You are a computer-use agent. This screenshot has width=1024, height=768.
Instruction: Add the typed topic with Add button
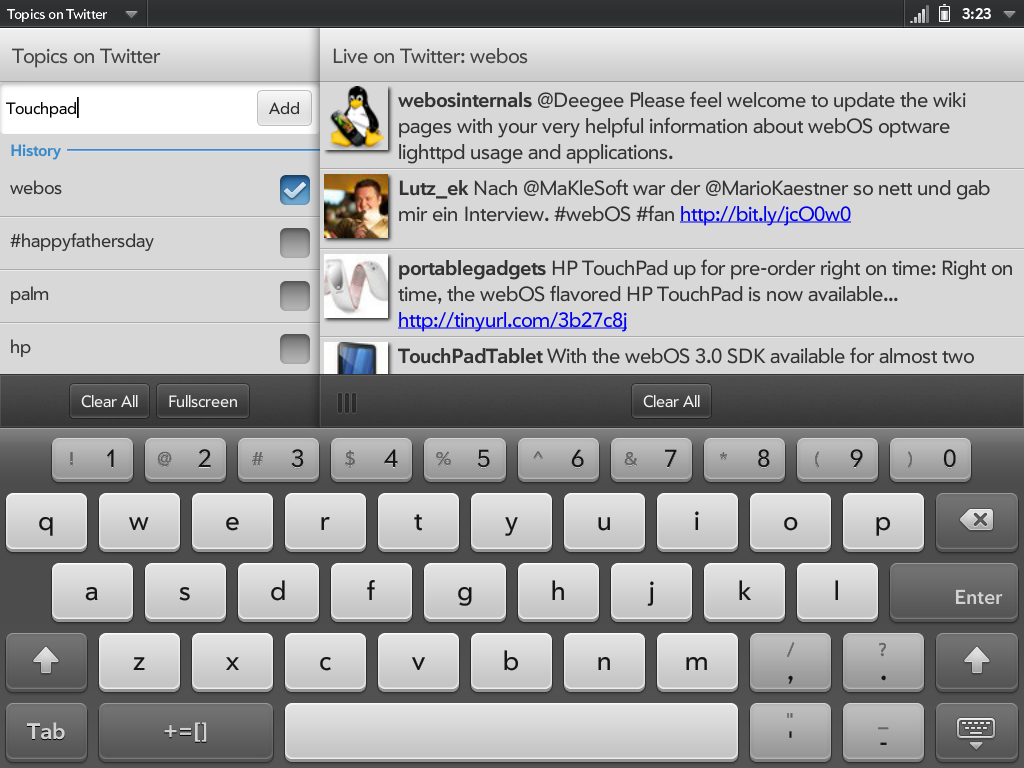[x=284, y=108]
